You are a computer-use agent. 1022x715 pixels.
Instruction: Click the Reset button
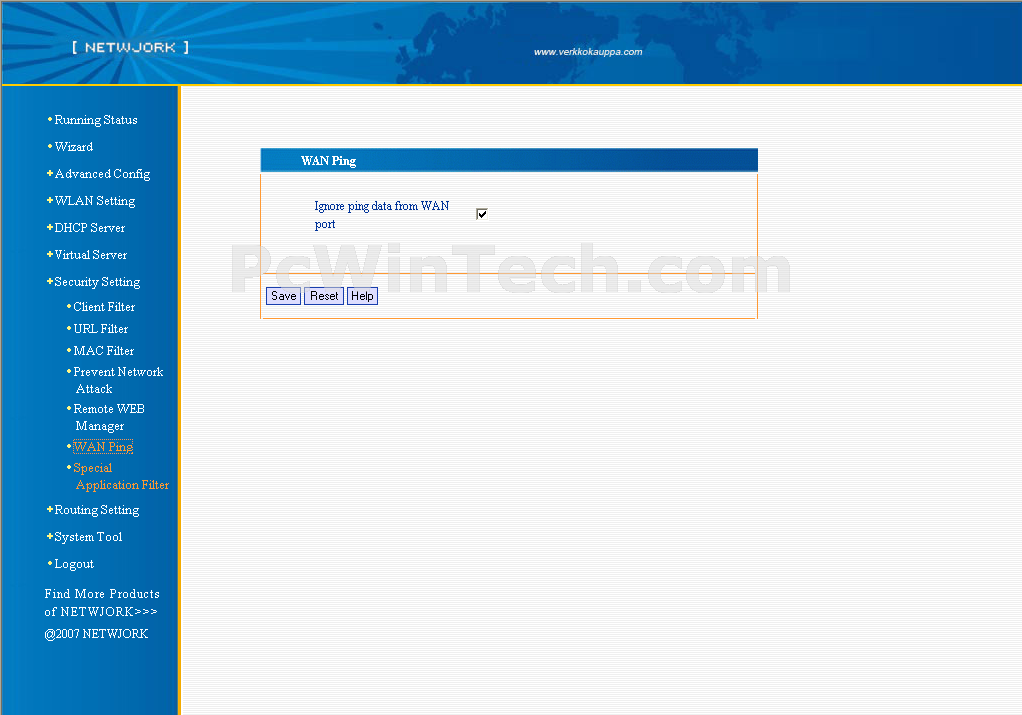pos(324,296)
